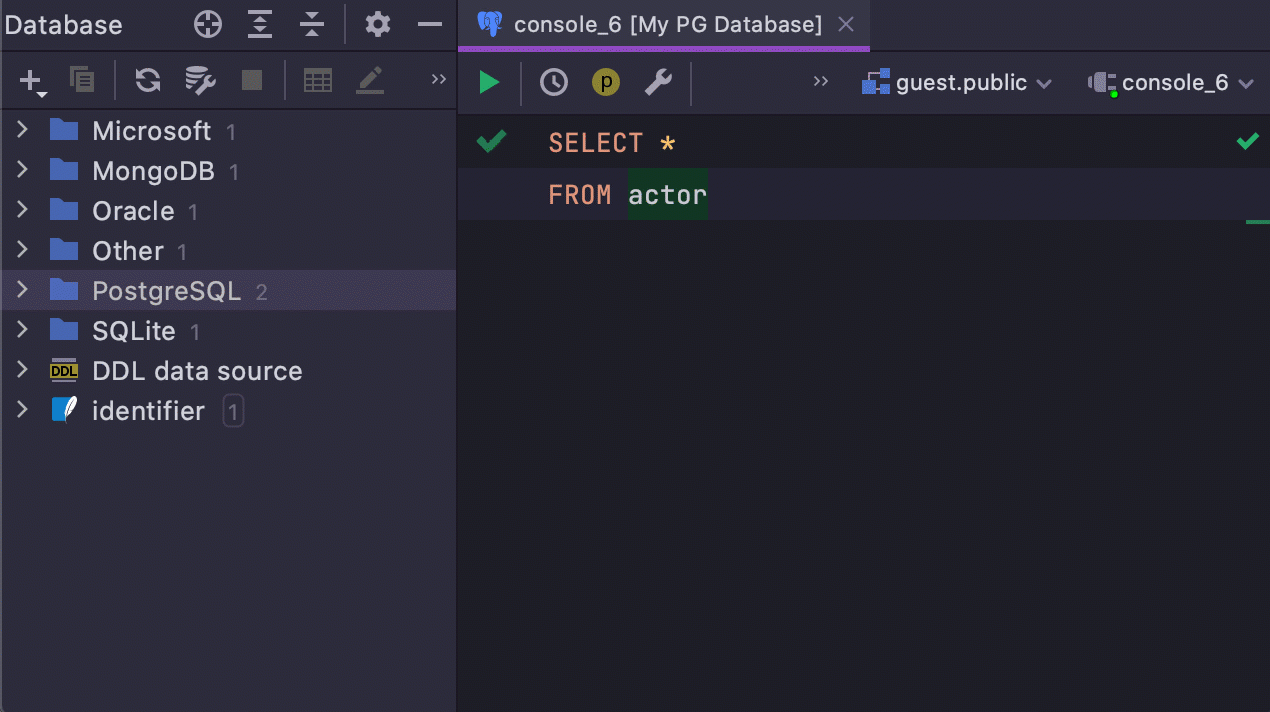Click the identifier feather icon
Viewport: 1270px width, 712px height.
pos(64,410)
